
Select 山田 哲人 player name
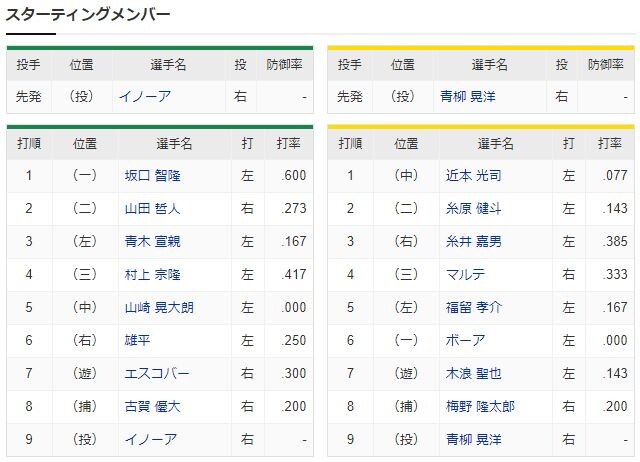click(153, 209)
